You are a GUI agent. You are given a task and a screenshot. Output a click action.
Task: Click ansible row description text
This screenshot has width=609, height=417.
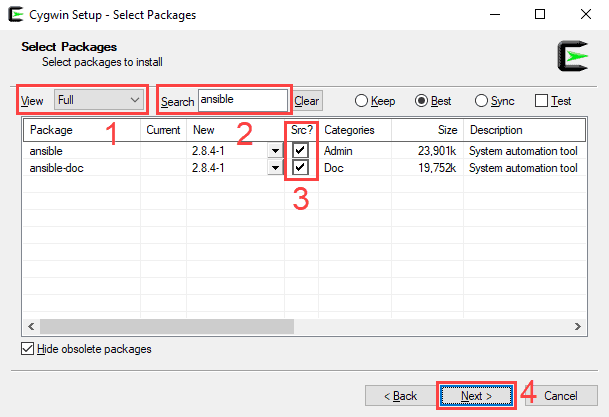tap(523, 151)
